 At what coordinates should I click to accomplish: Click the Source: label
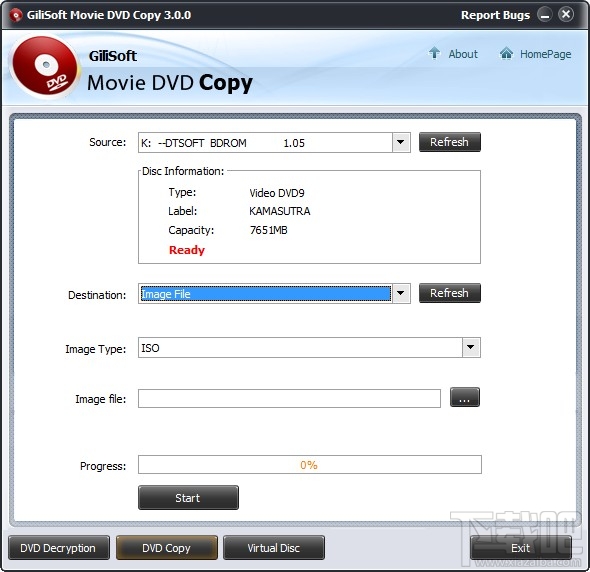(x=108, y=142)
